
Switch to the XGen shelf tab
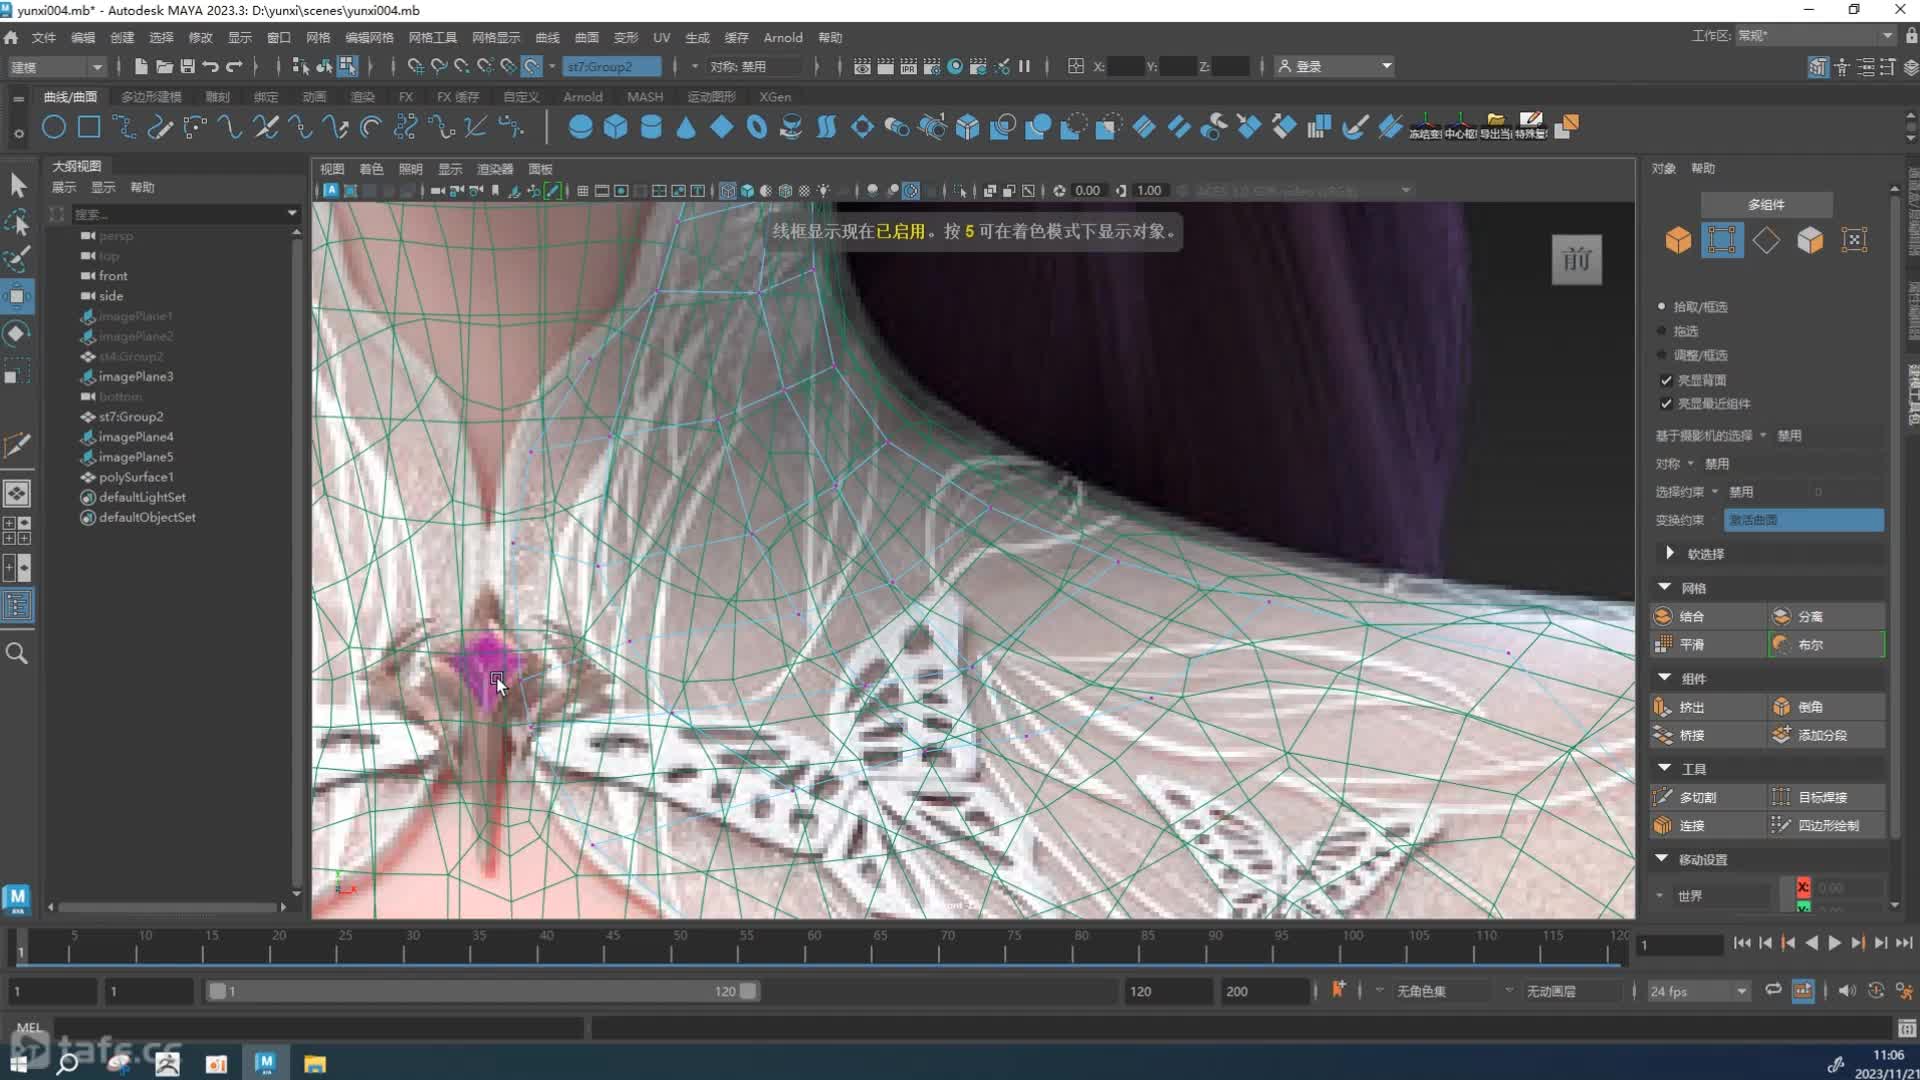775,97
